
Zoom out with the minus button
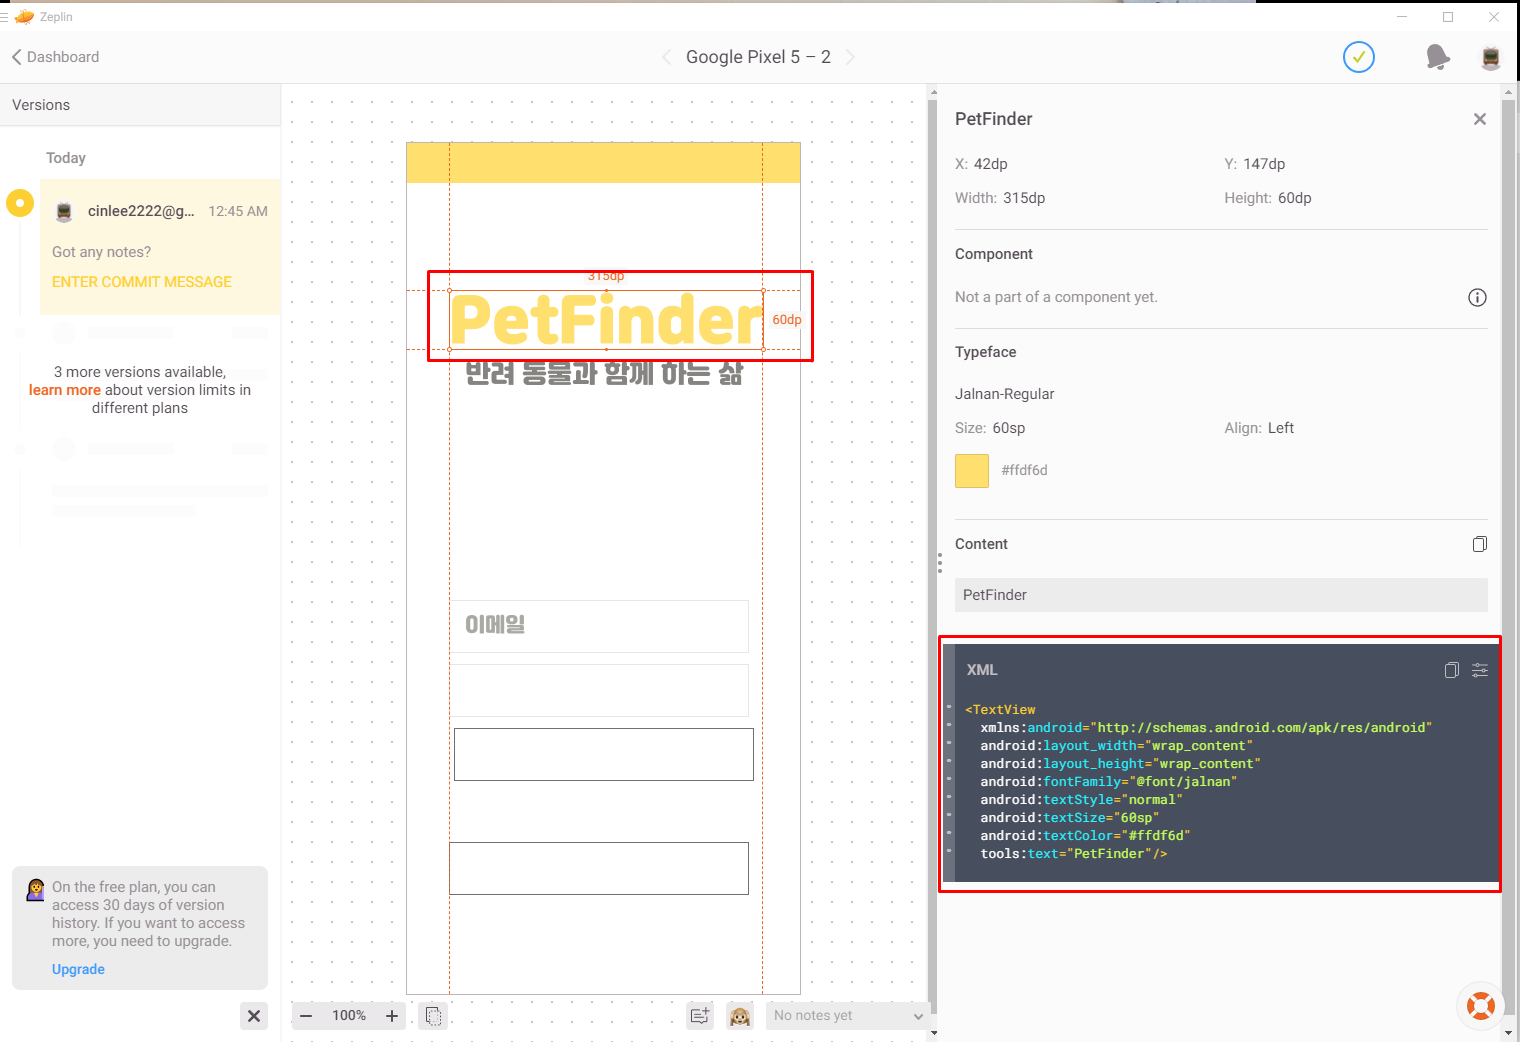pos(306,1016)
